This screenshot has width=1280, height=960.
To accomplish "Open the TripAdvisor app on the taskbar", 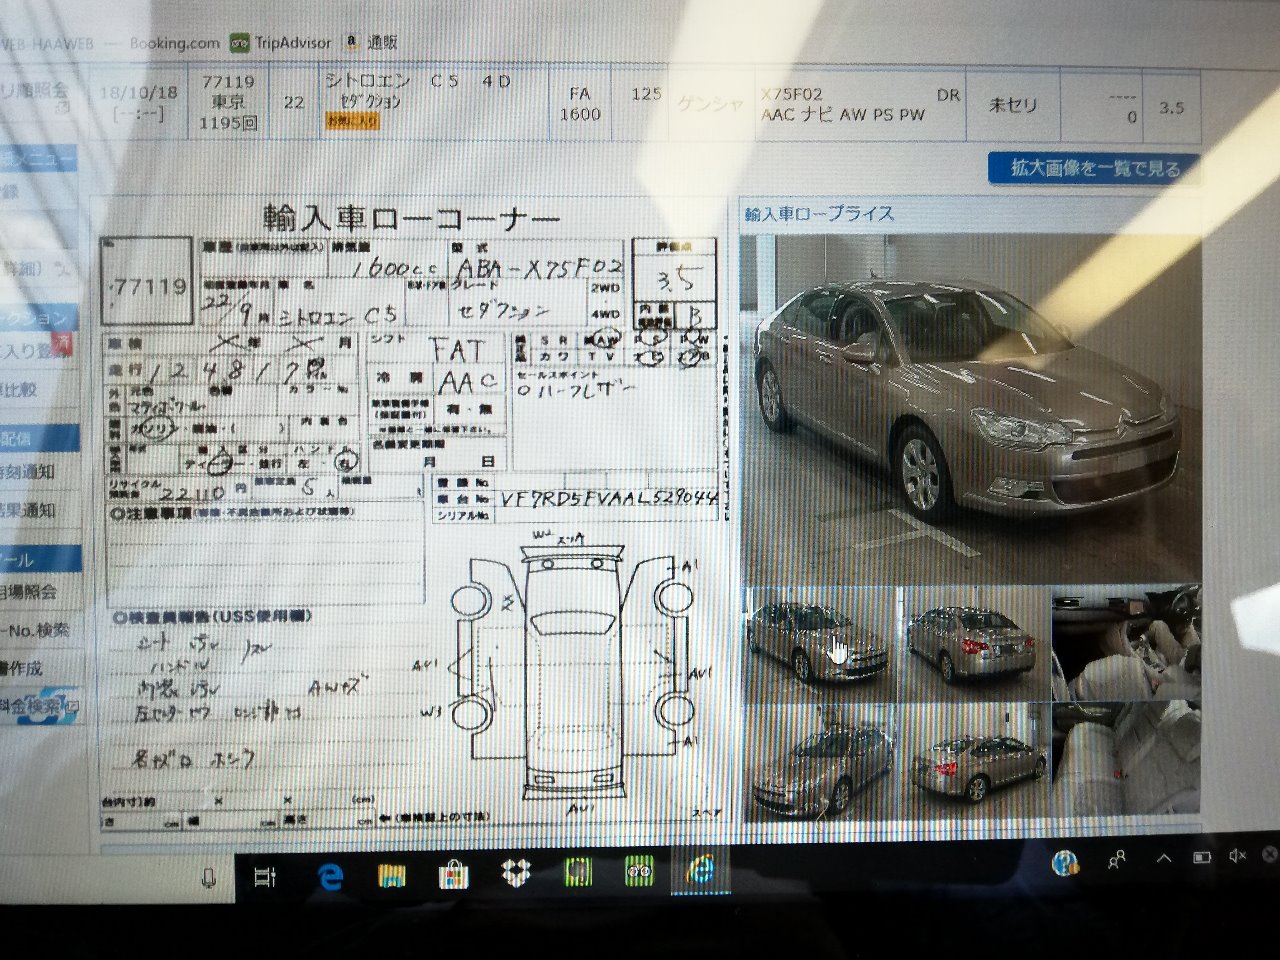I will (x=639, y=873).
